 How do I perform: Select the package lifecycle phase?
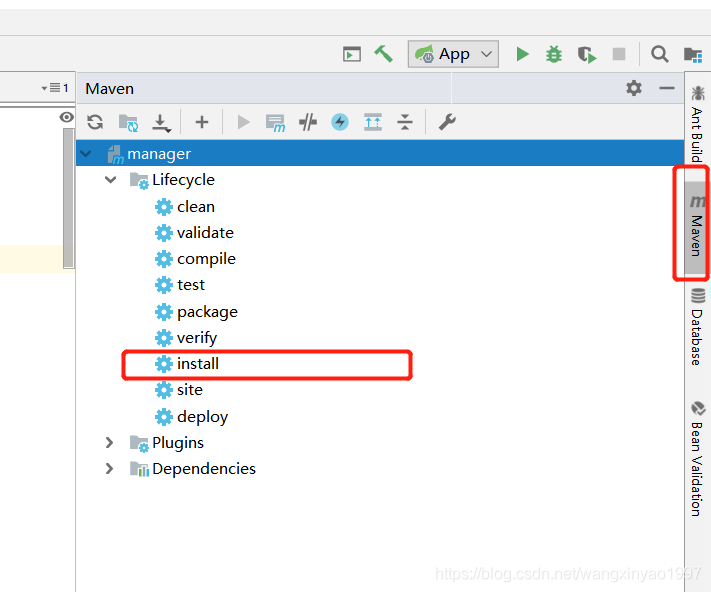pos(196,312)
